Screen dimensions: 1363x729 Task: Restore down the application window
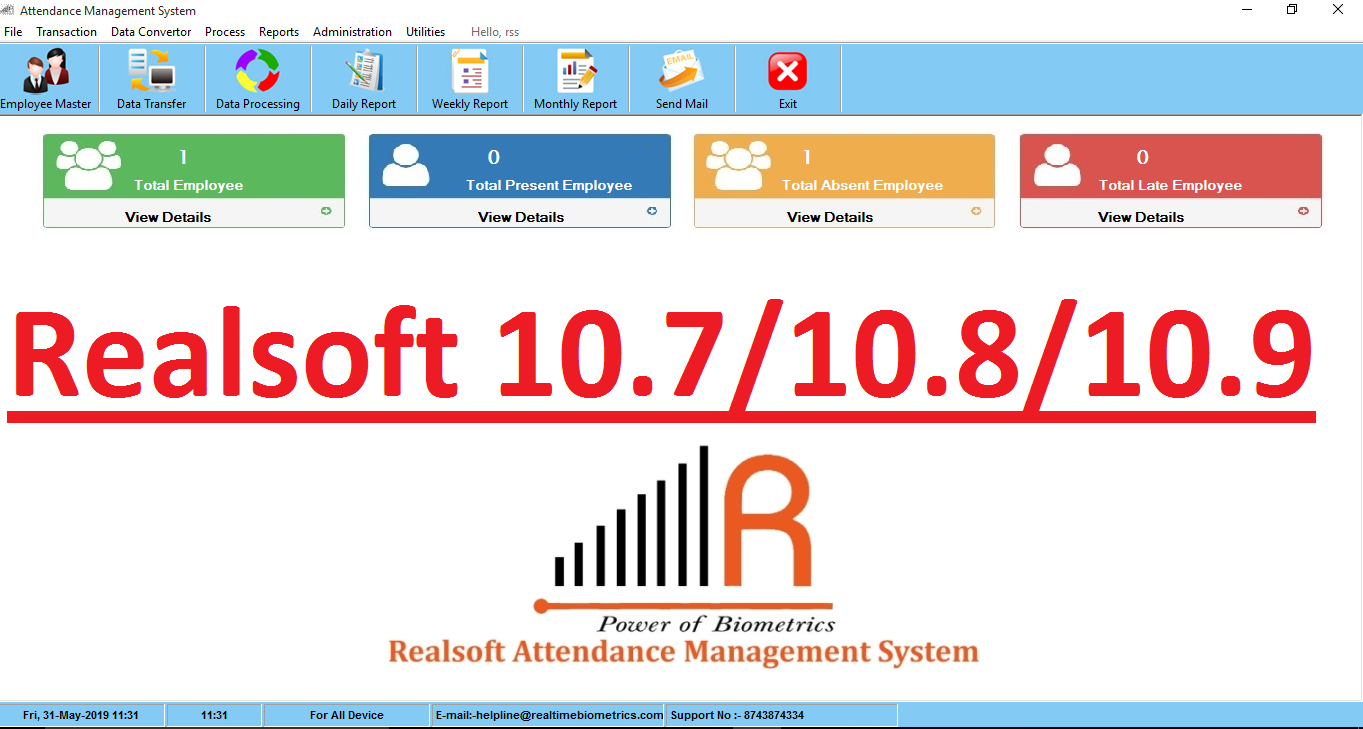tap(1292, 10)
